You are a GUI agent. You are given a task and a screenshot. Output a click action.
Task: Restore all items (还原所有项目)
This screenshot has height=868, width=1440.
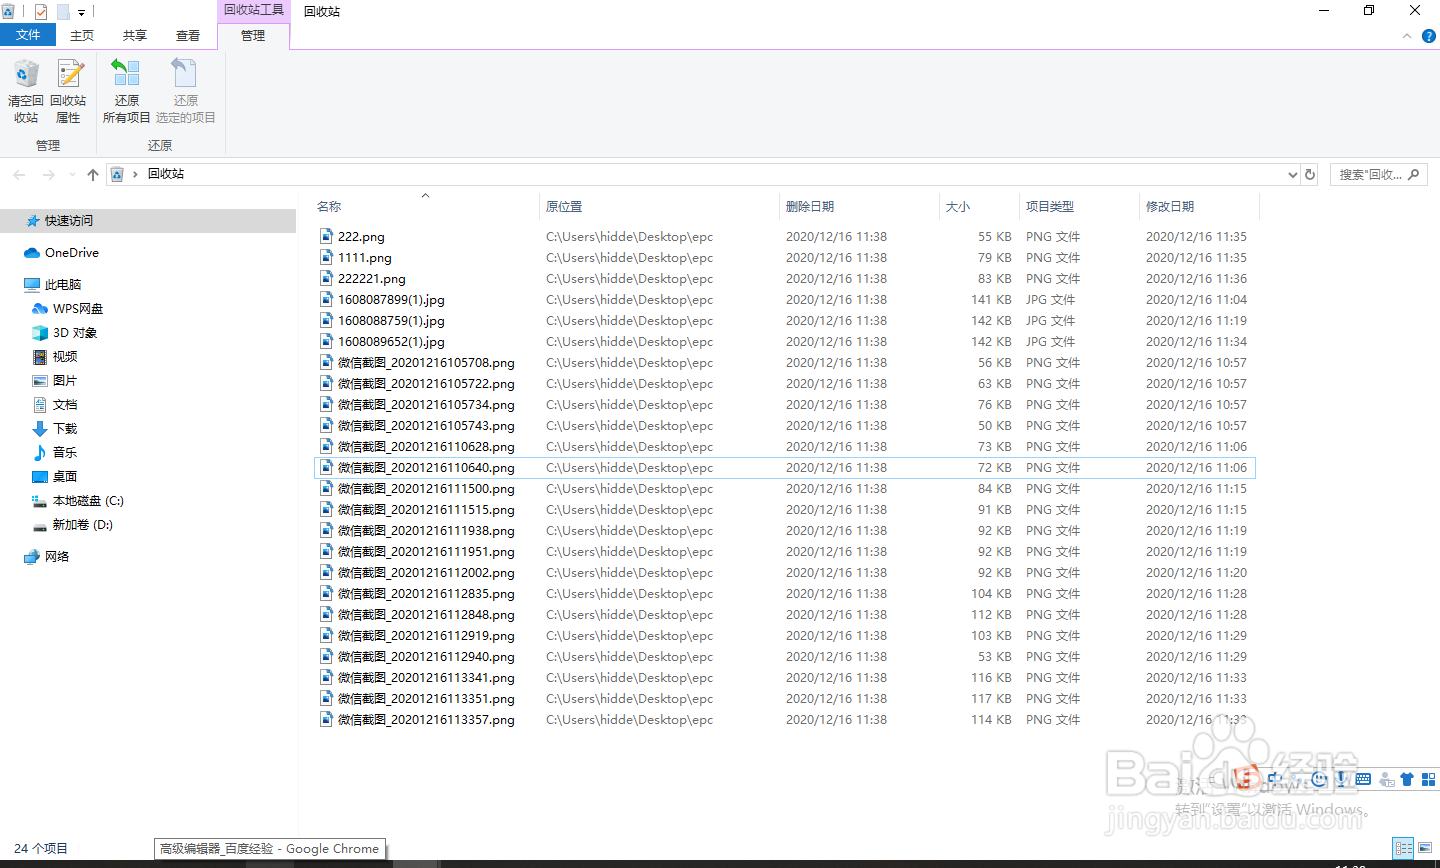pyautogui.click(x=126, y=91)
